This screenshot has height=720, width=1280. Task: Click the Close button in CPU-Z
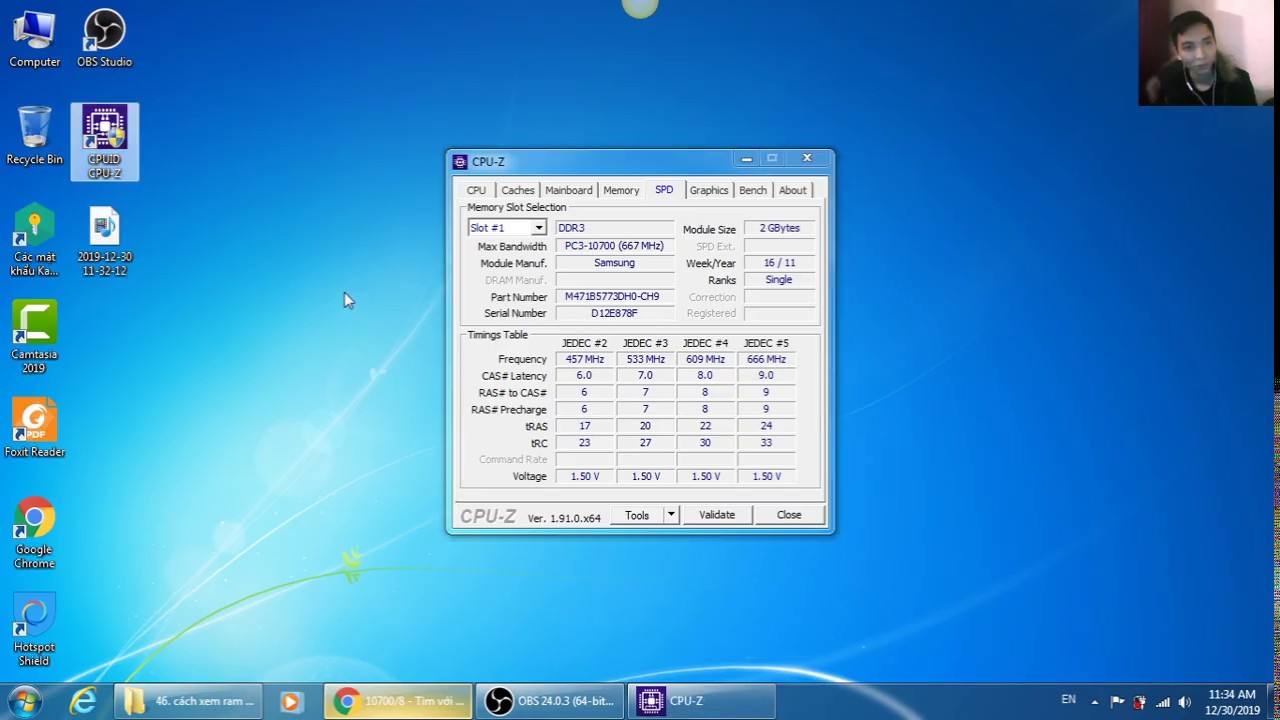(x=789, y=515)
